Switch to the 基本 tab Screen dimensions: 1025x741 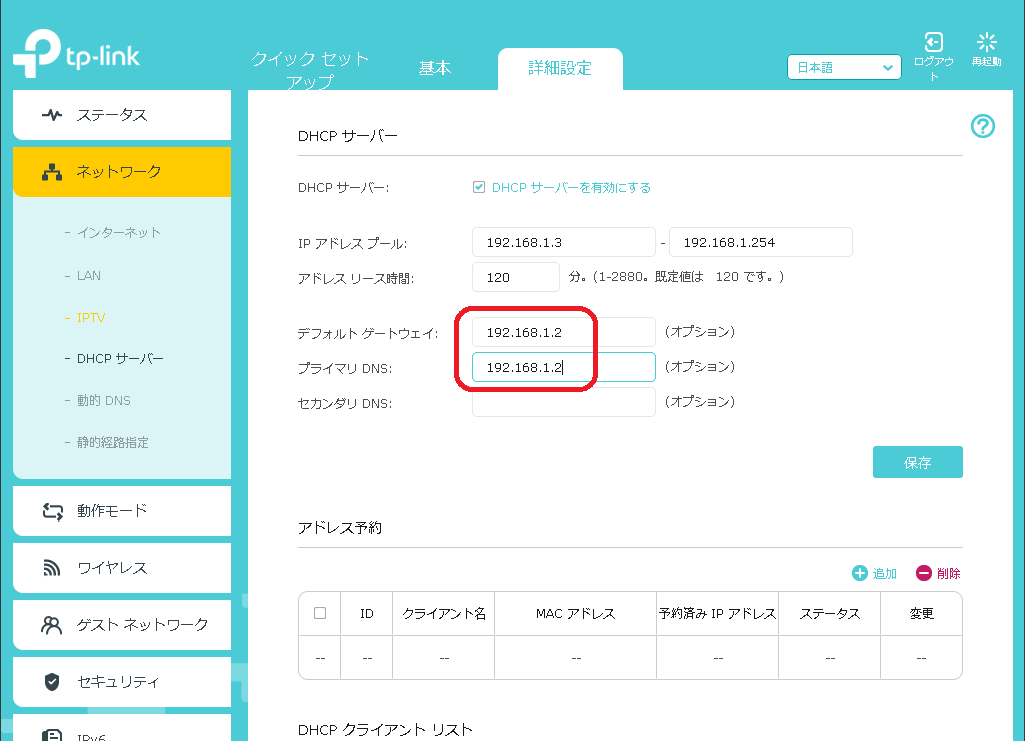(x=434, y=68)
